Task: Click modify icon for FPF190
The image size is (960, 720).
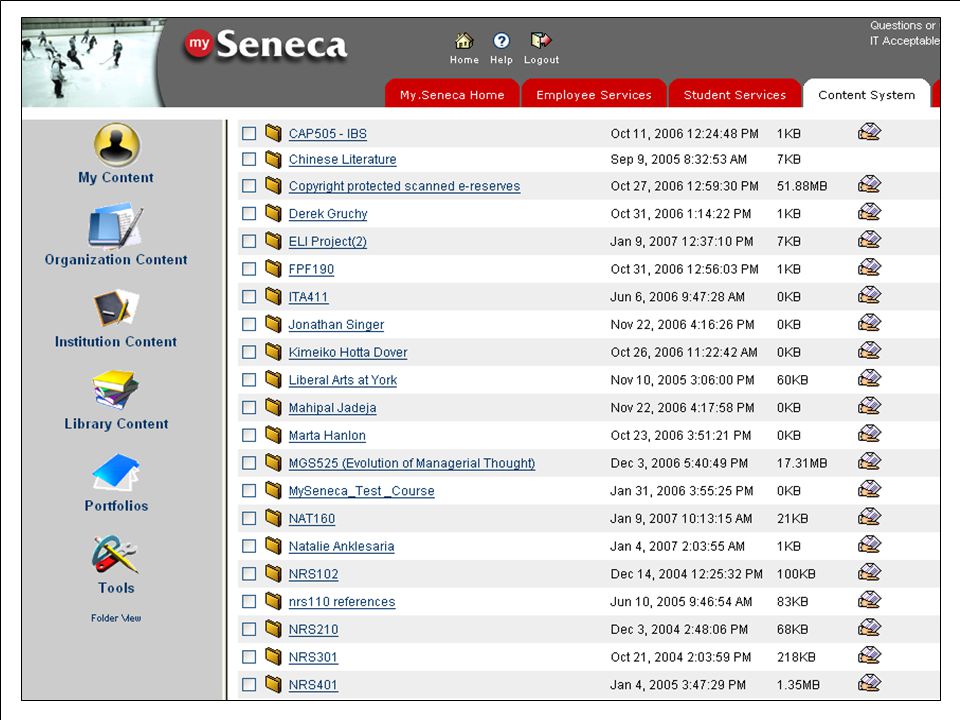Action: 869,267
